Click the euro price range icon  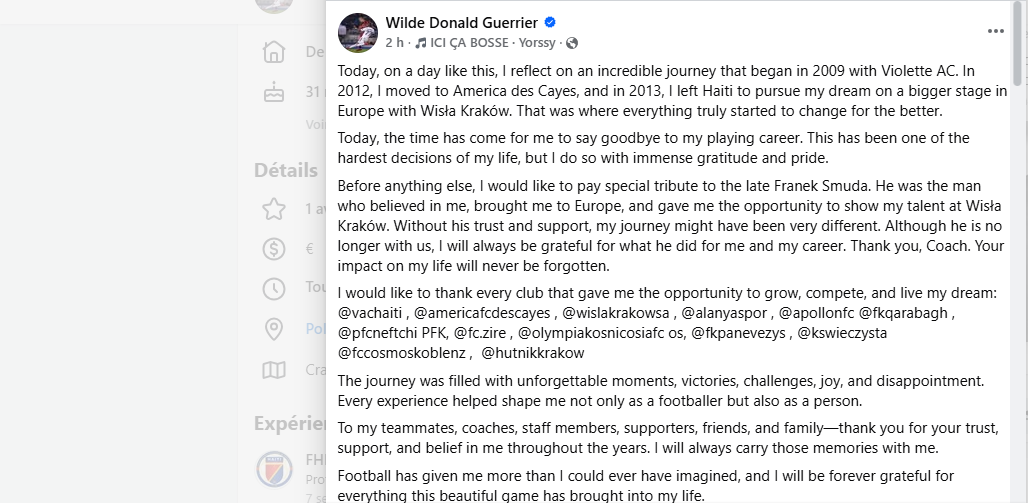coord(274,249)
